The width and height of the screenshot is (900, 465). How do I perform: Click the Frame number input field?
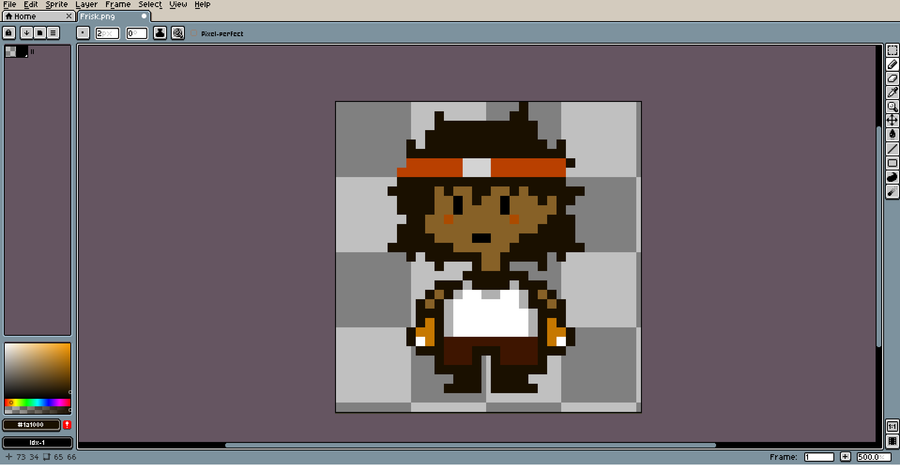point(819,457)
